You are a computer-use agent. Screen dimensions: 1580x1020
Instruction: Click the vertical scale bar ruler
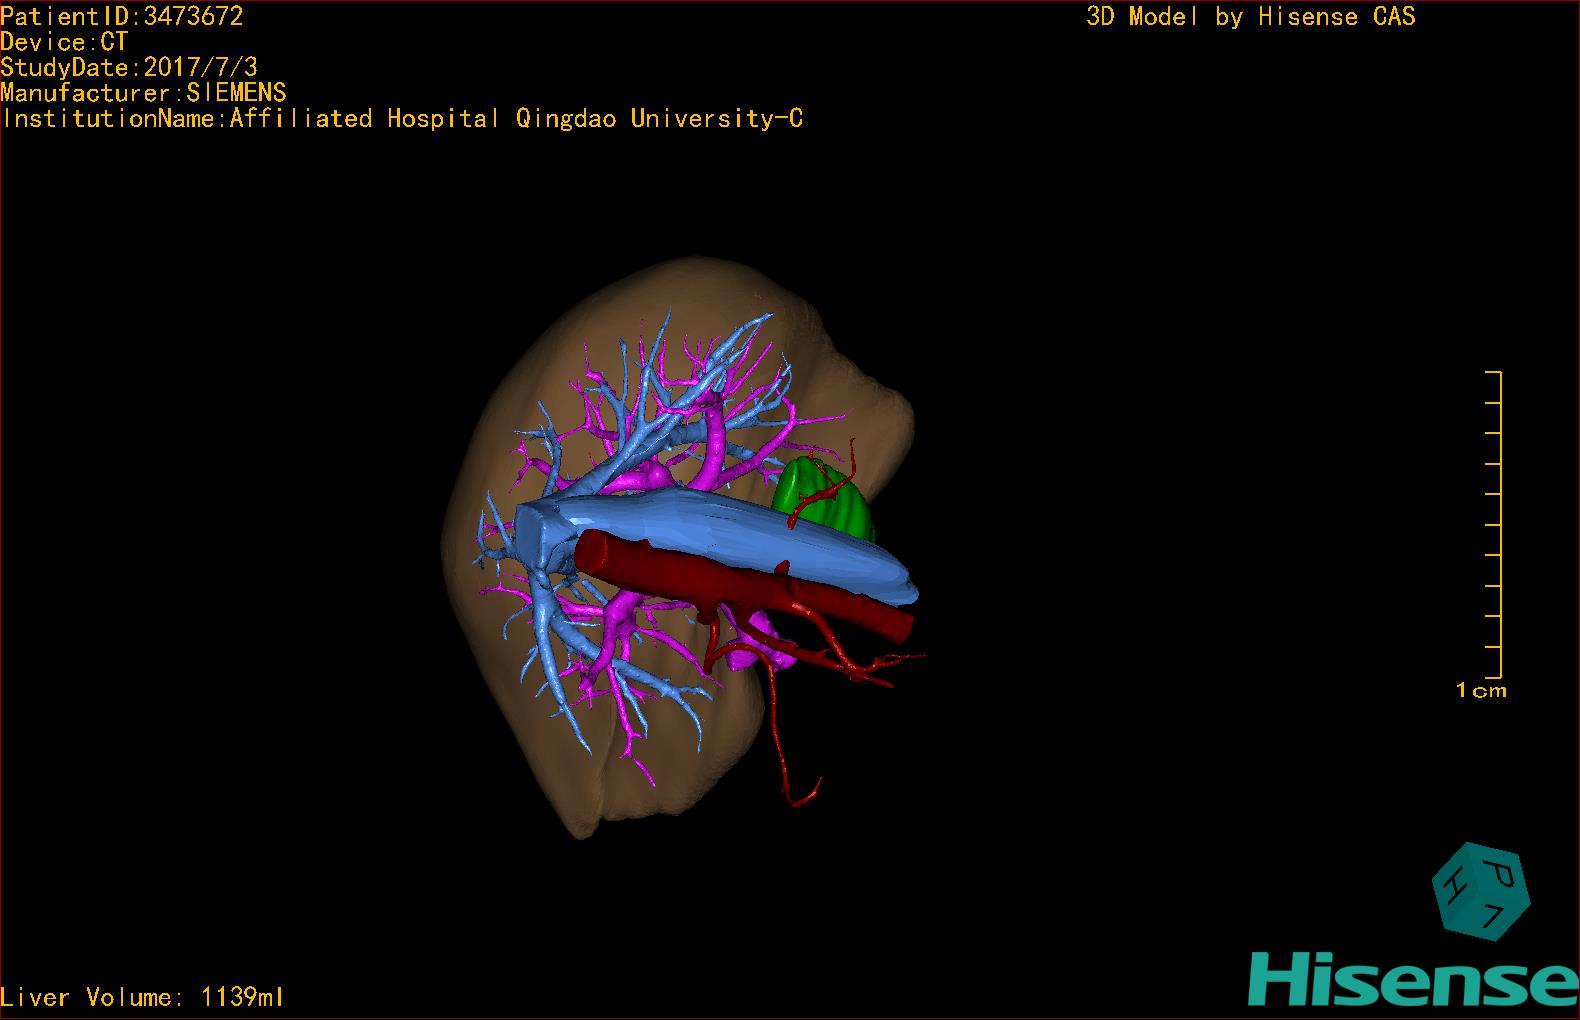coord(1494,524)
